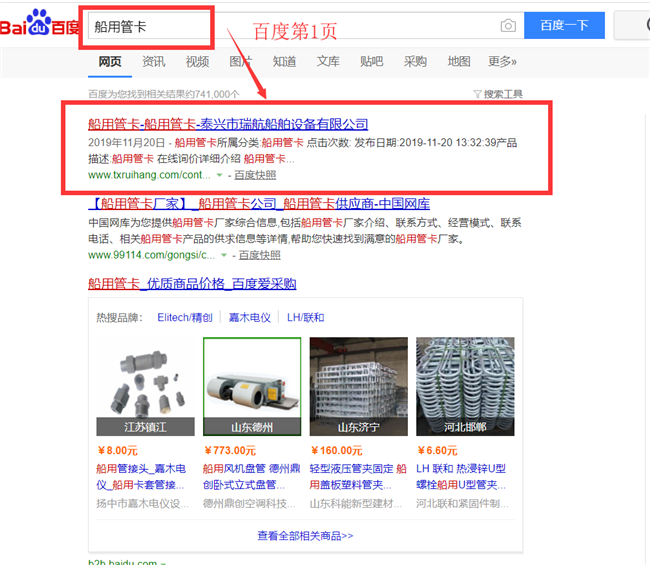Image resolution: width=650 pixels, height=565 pixels.
Task: Select the Elitech/精创 brand link
Action: click(x=185, y=318)
